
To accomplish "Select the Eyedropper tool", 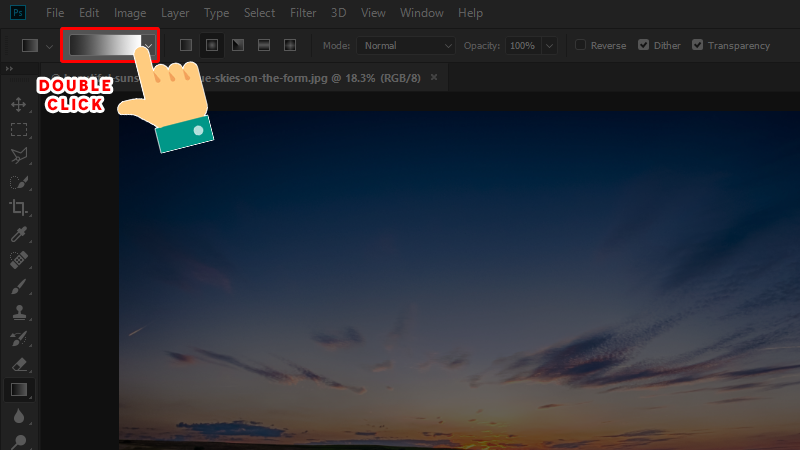I will [19, 234].
